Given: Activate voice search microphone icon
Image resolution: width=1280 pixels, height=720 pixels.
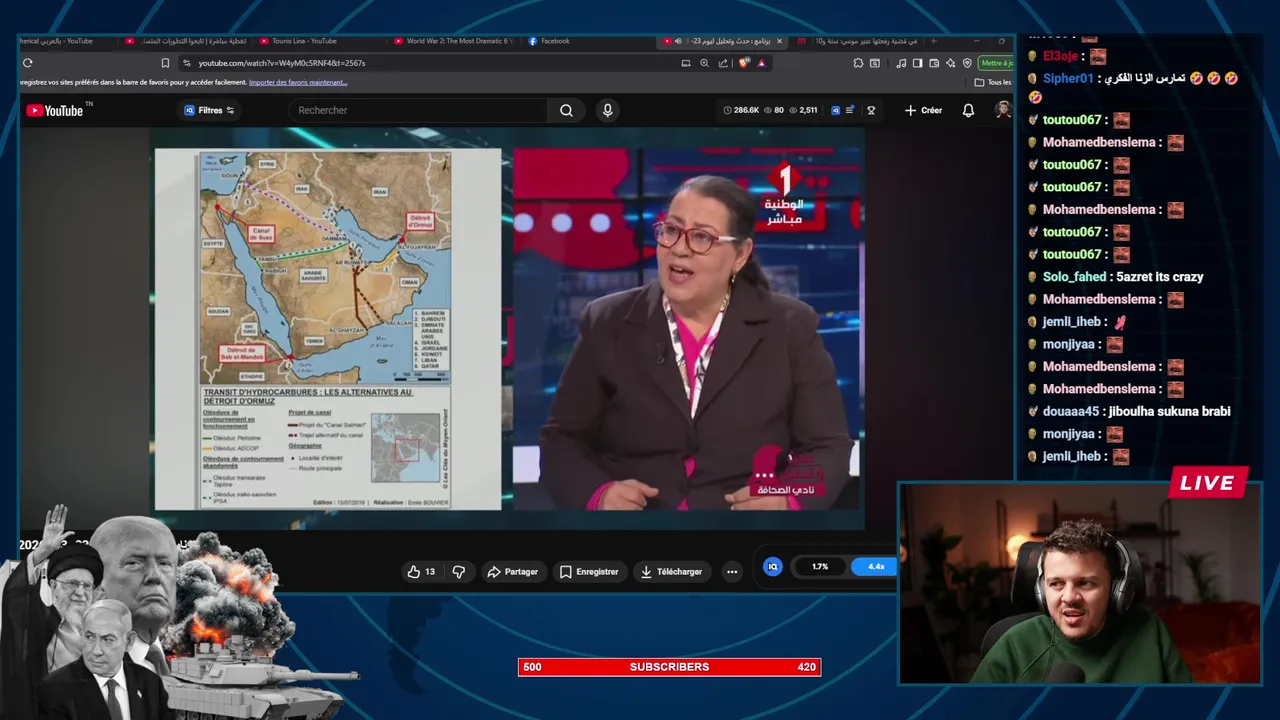Looking at the screenshot, I should tap(607, 110).
